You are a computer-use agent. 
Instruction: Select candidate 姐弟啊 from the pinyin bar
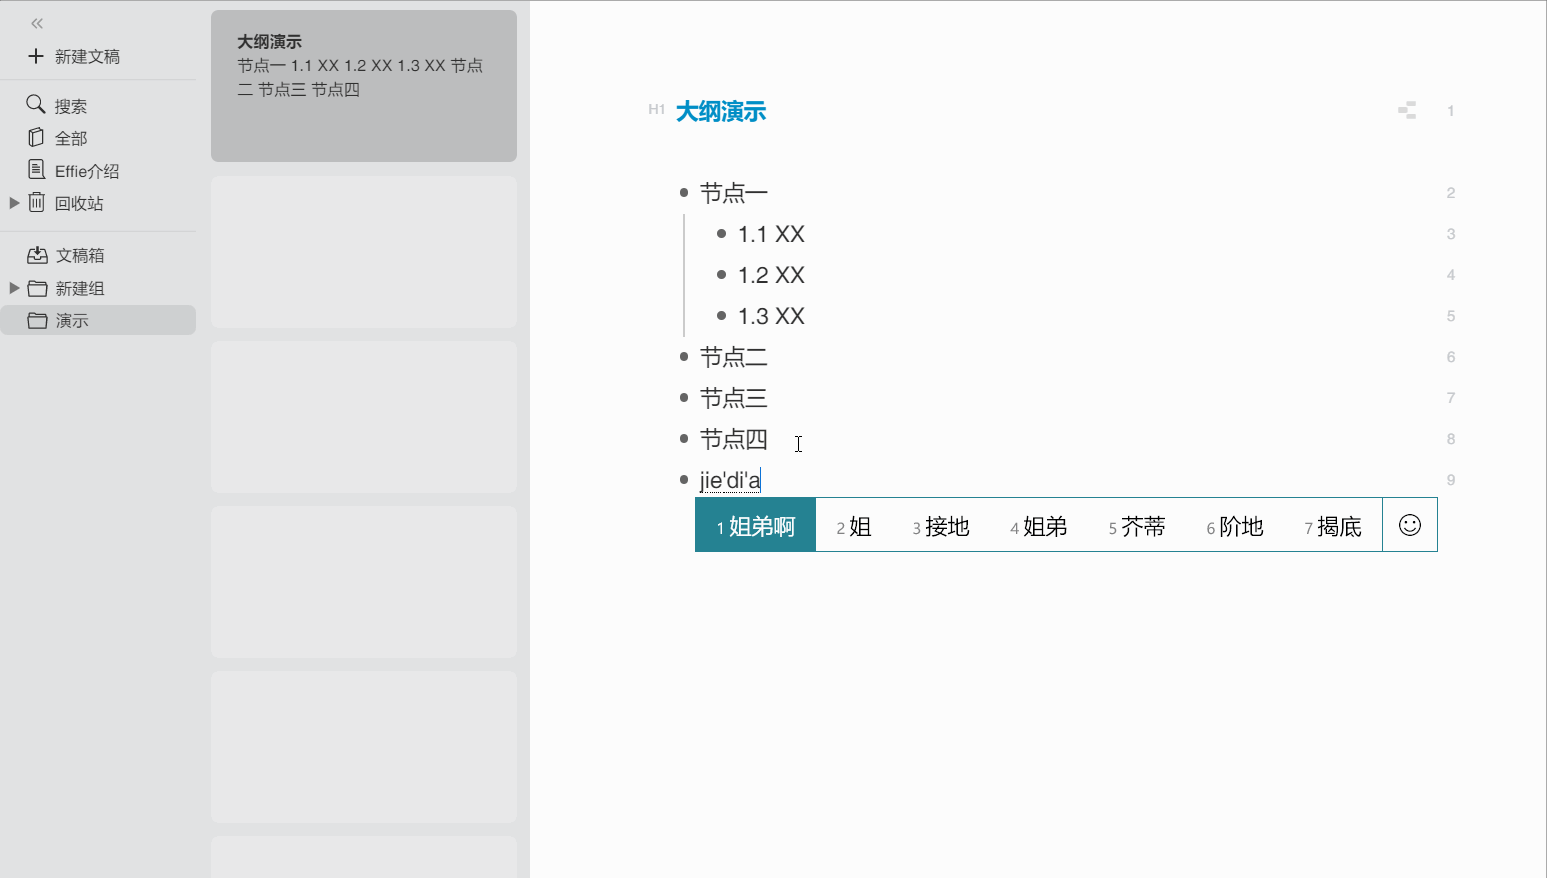[x=755, y=525]
